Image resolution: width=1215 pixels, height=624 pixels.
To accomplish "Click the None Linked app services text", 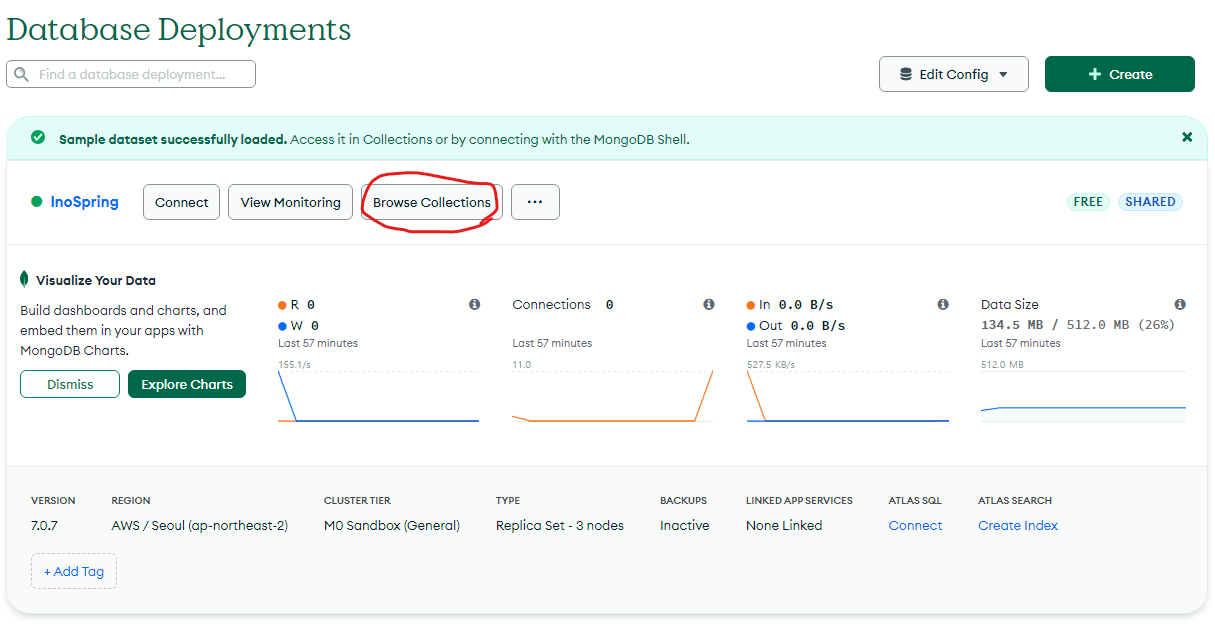I will (x=784, y=525).
